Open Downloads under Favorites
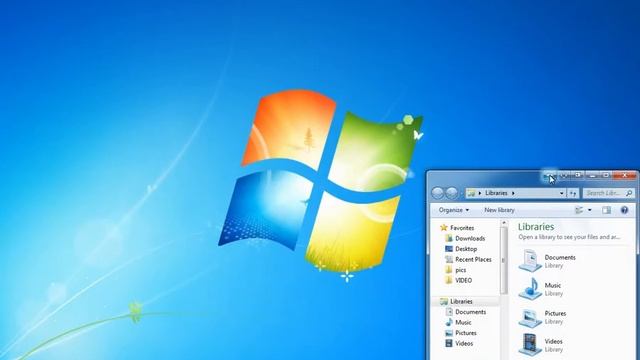Viewport: 640px width, 360px height. coord(465,238)
